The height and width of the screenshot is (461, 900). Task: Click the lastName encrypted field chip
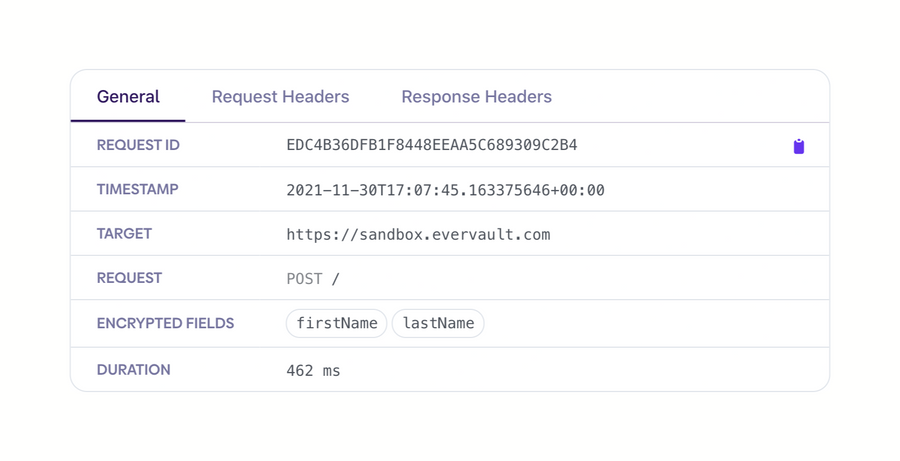[438, 323]
